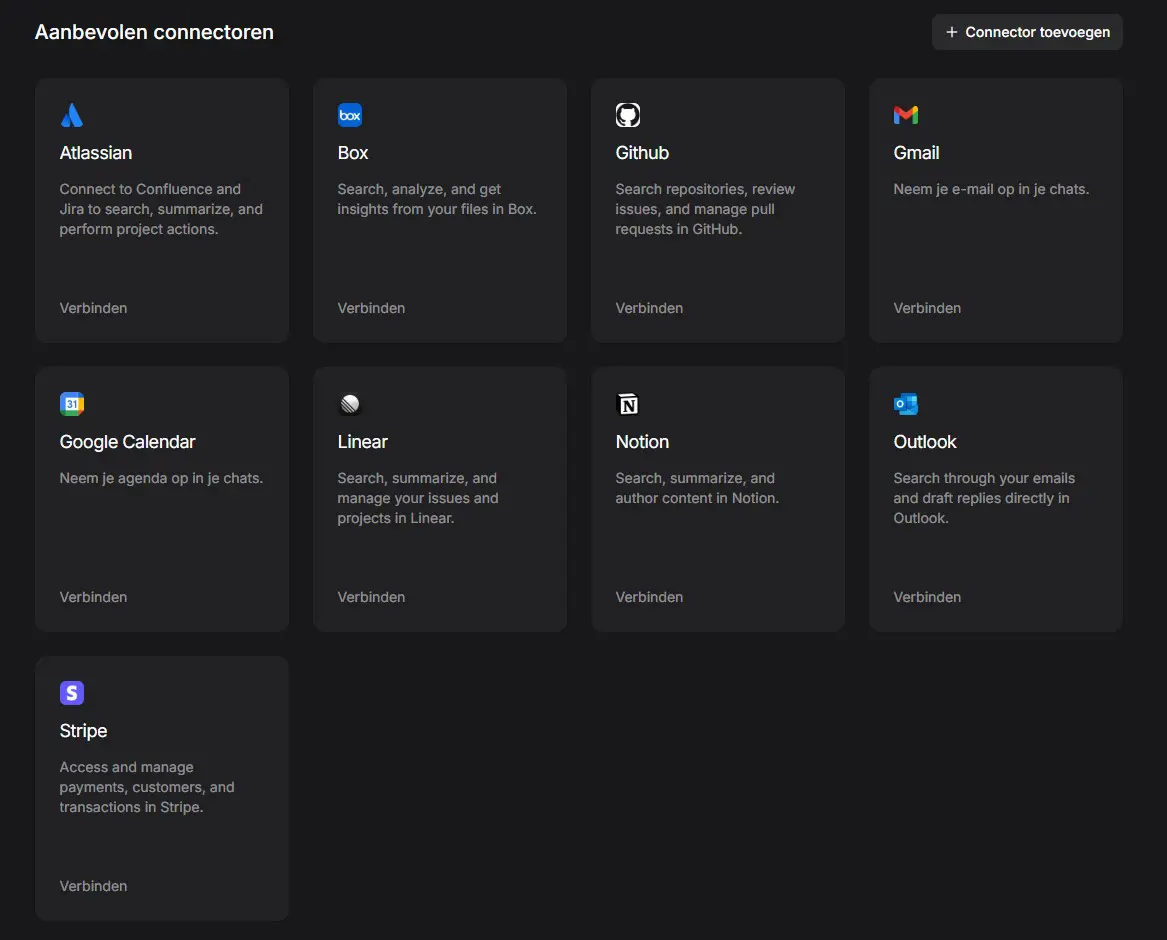
Task: Click 'Connect to Confluence and Jira' description
Action: click(x=161, y=209)
